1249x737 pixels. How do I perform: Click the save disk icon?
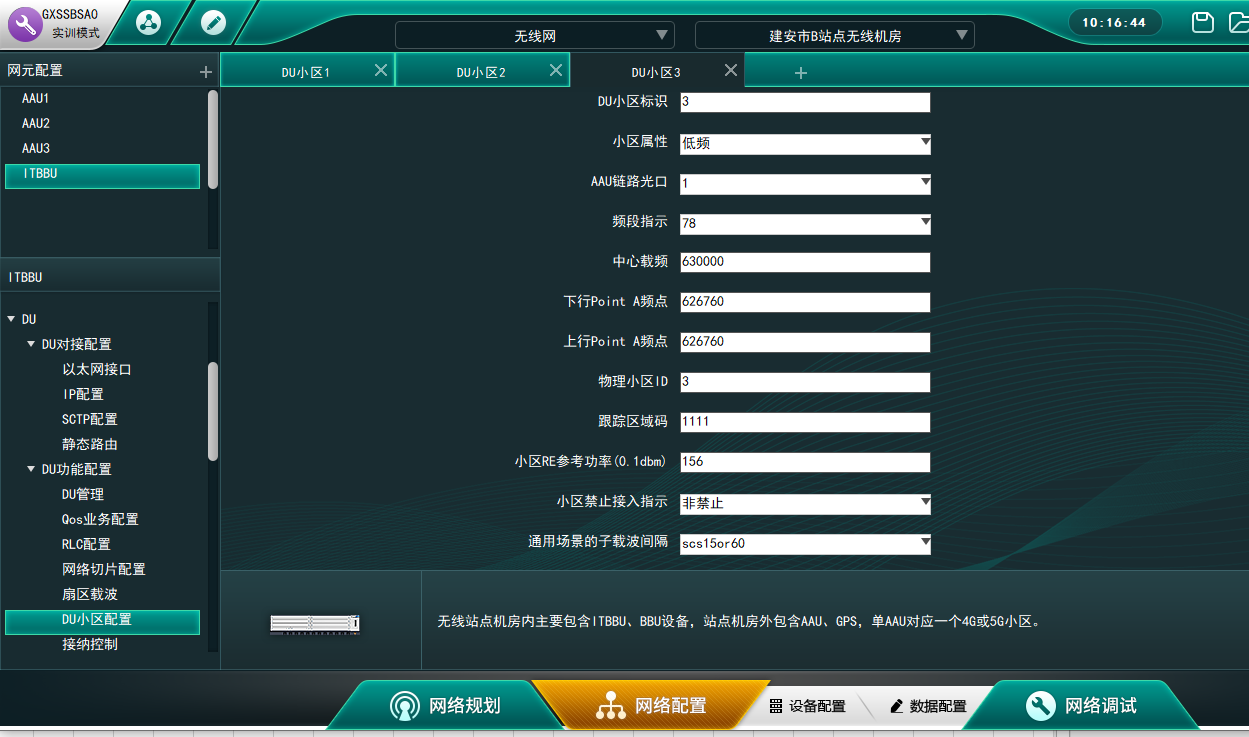click(x=1203, y=22)
